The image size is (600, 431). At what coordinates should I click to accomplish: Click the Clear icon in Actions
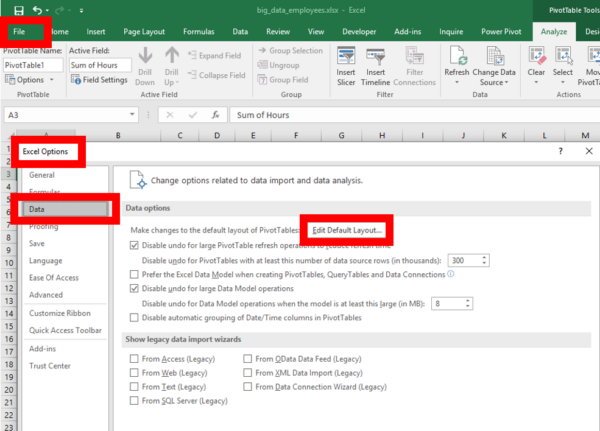pos(536,56)
